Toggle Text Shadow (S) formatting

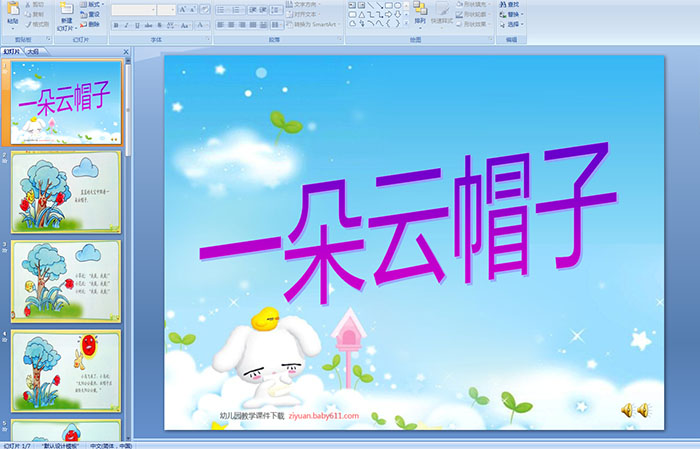pos(159,25)
